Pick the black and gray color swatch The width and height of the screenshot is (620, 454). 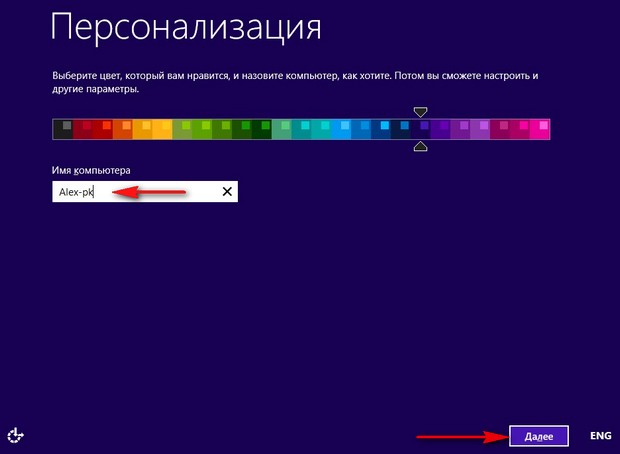pyautogui.click(x=63, y=129)
